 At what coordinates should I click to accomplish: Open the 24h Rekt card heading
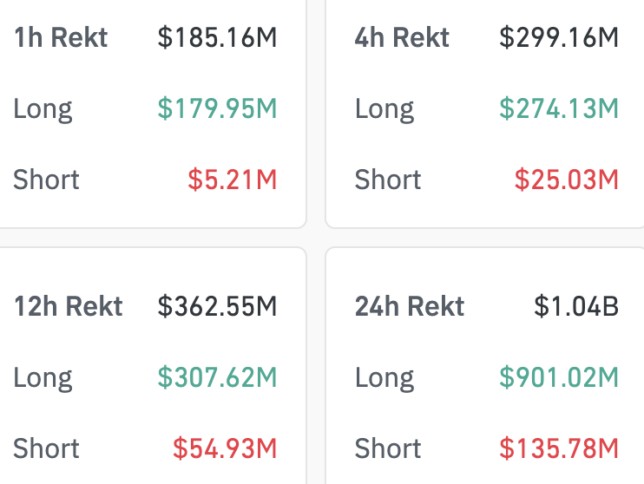pyautogui.click(x=410, y=306)
